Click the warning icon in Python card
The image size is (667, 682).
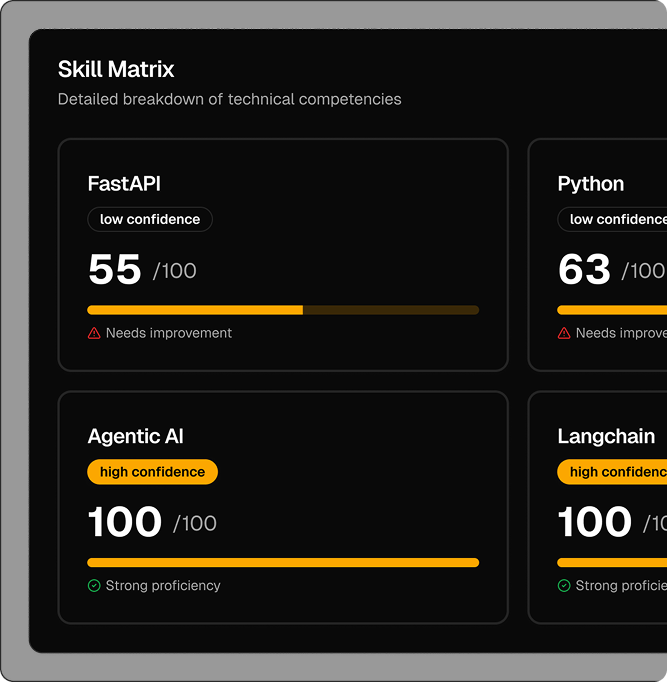click(x=564, y=333)
